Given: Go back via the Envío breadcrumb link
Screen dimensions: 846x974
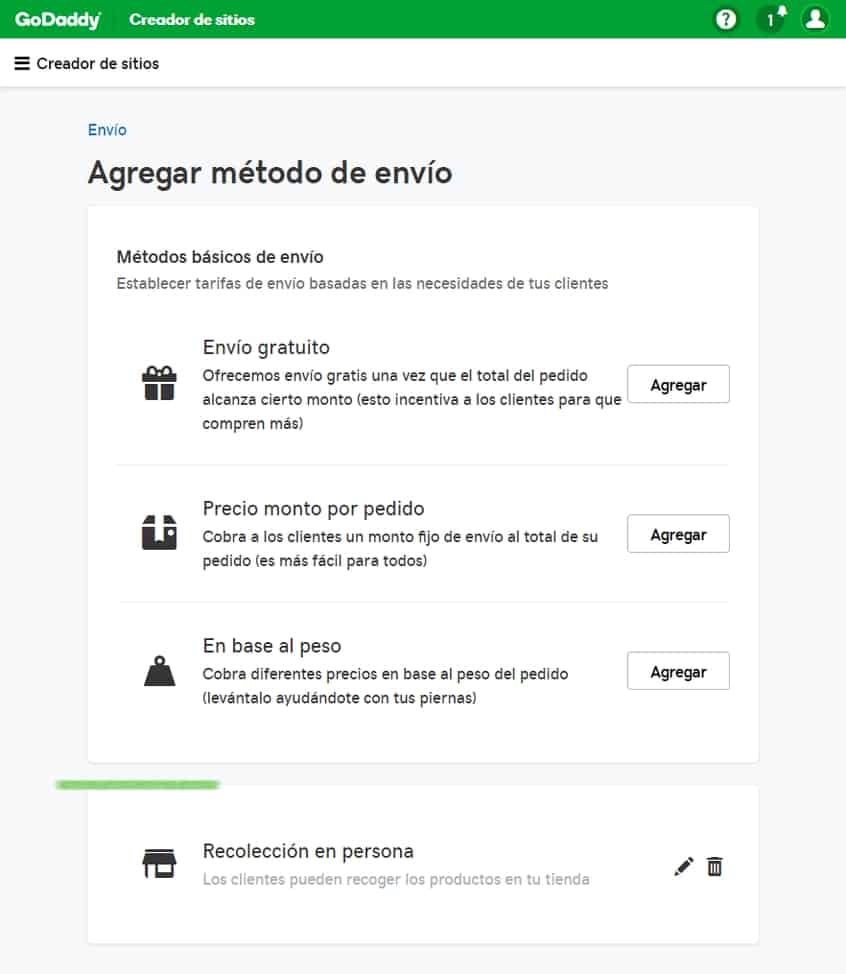Looking at the screenshot, I should click(x=107, y=130).
